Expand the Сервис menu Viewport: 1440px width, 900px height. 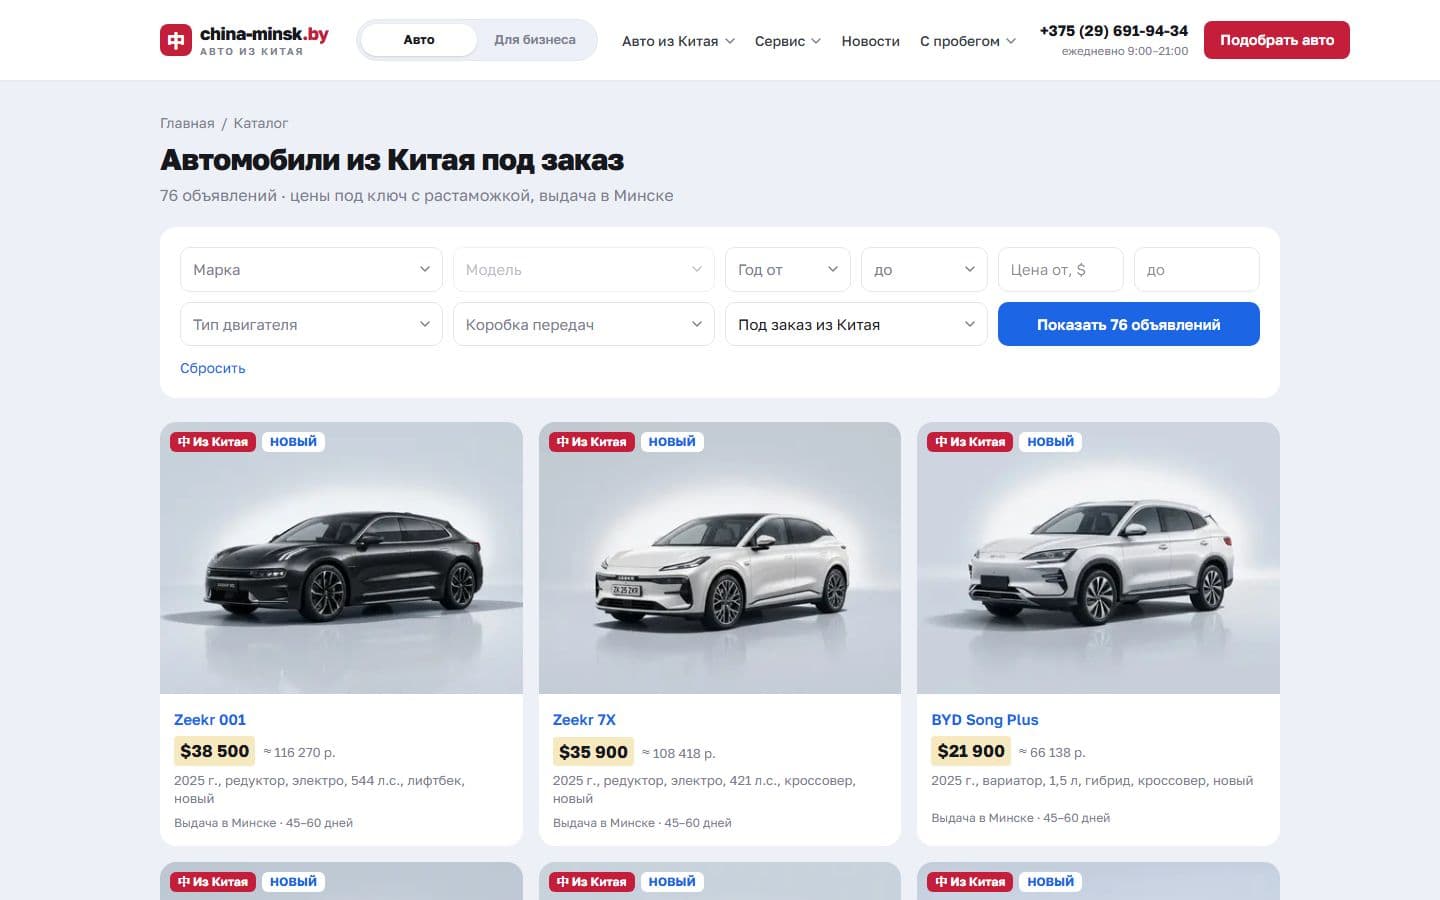pos(788,41)
